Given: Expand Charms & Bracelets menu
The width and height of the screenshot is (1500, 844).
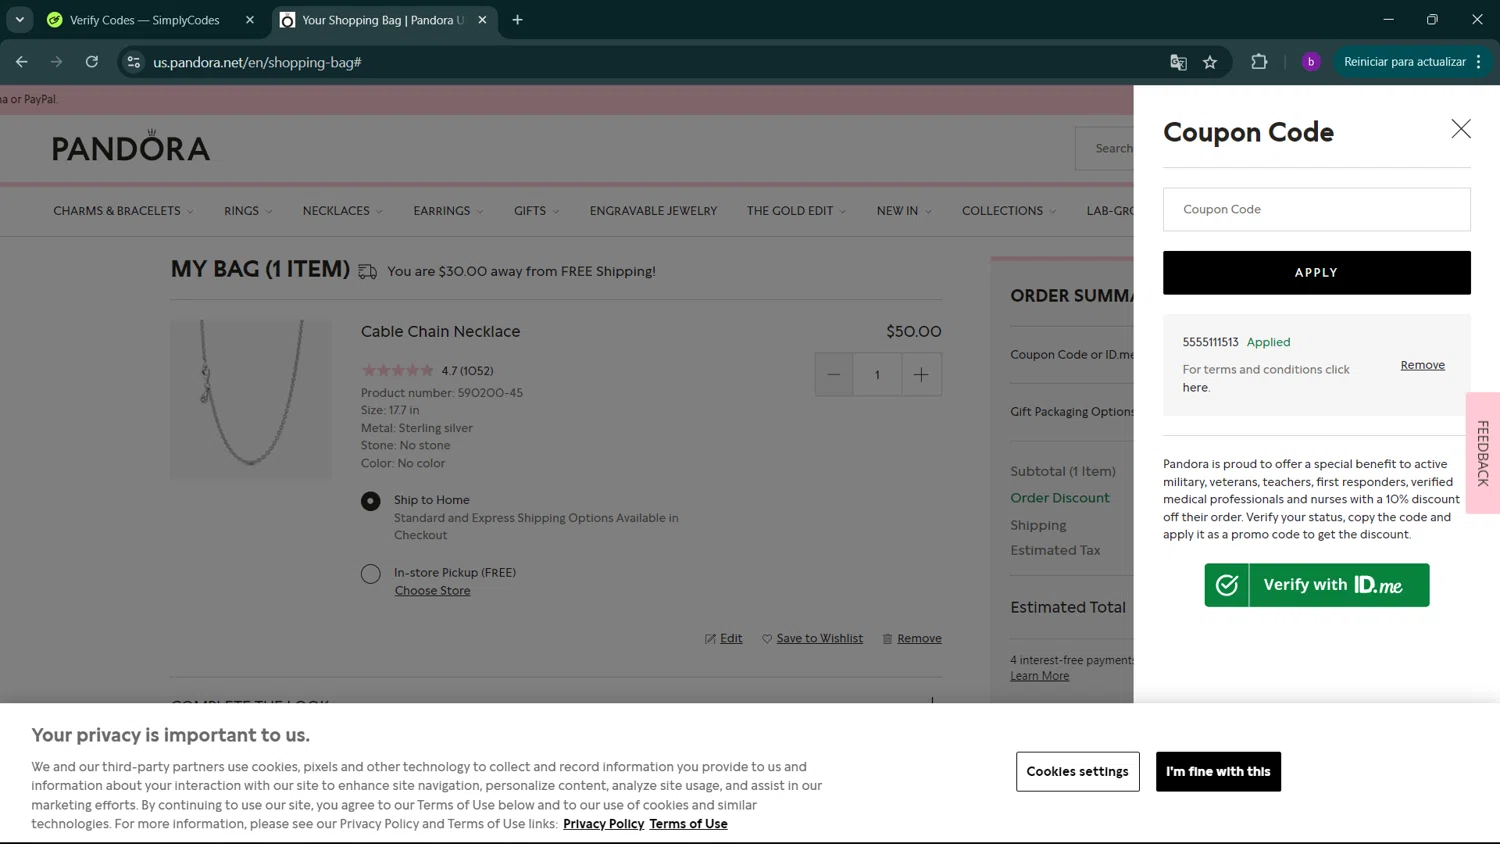Looking at the screenshot, I should tap(123, 211).
